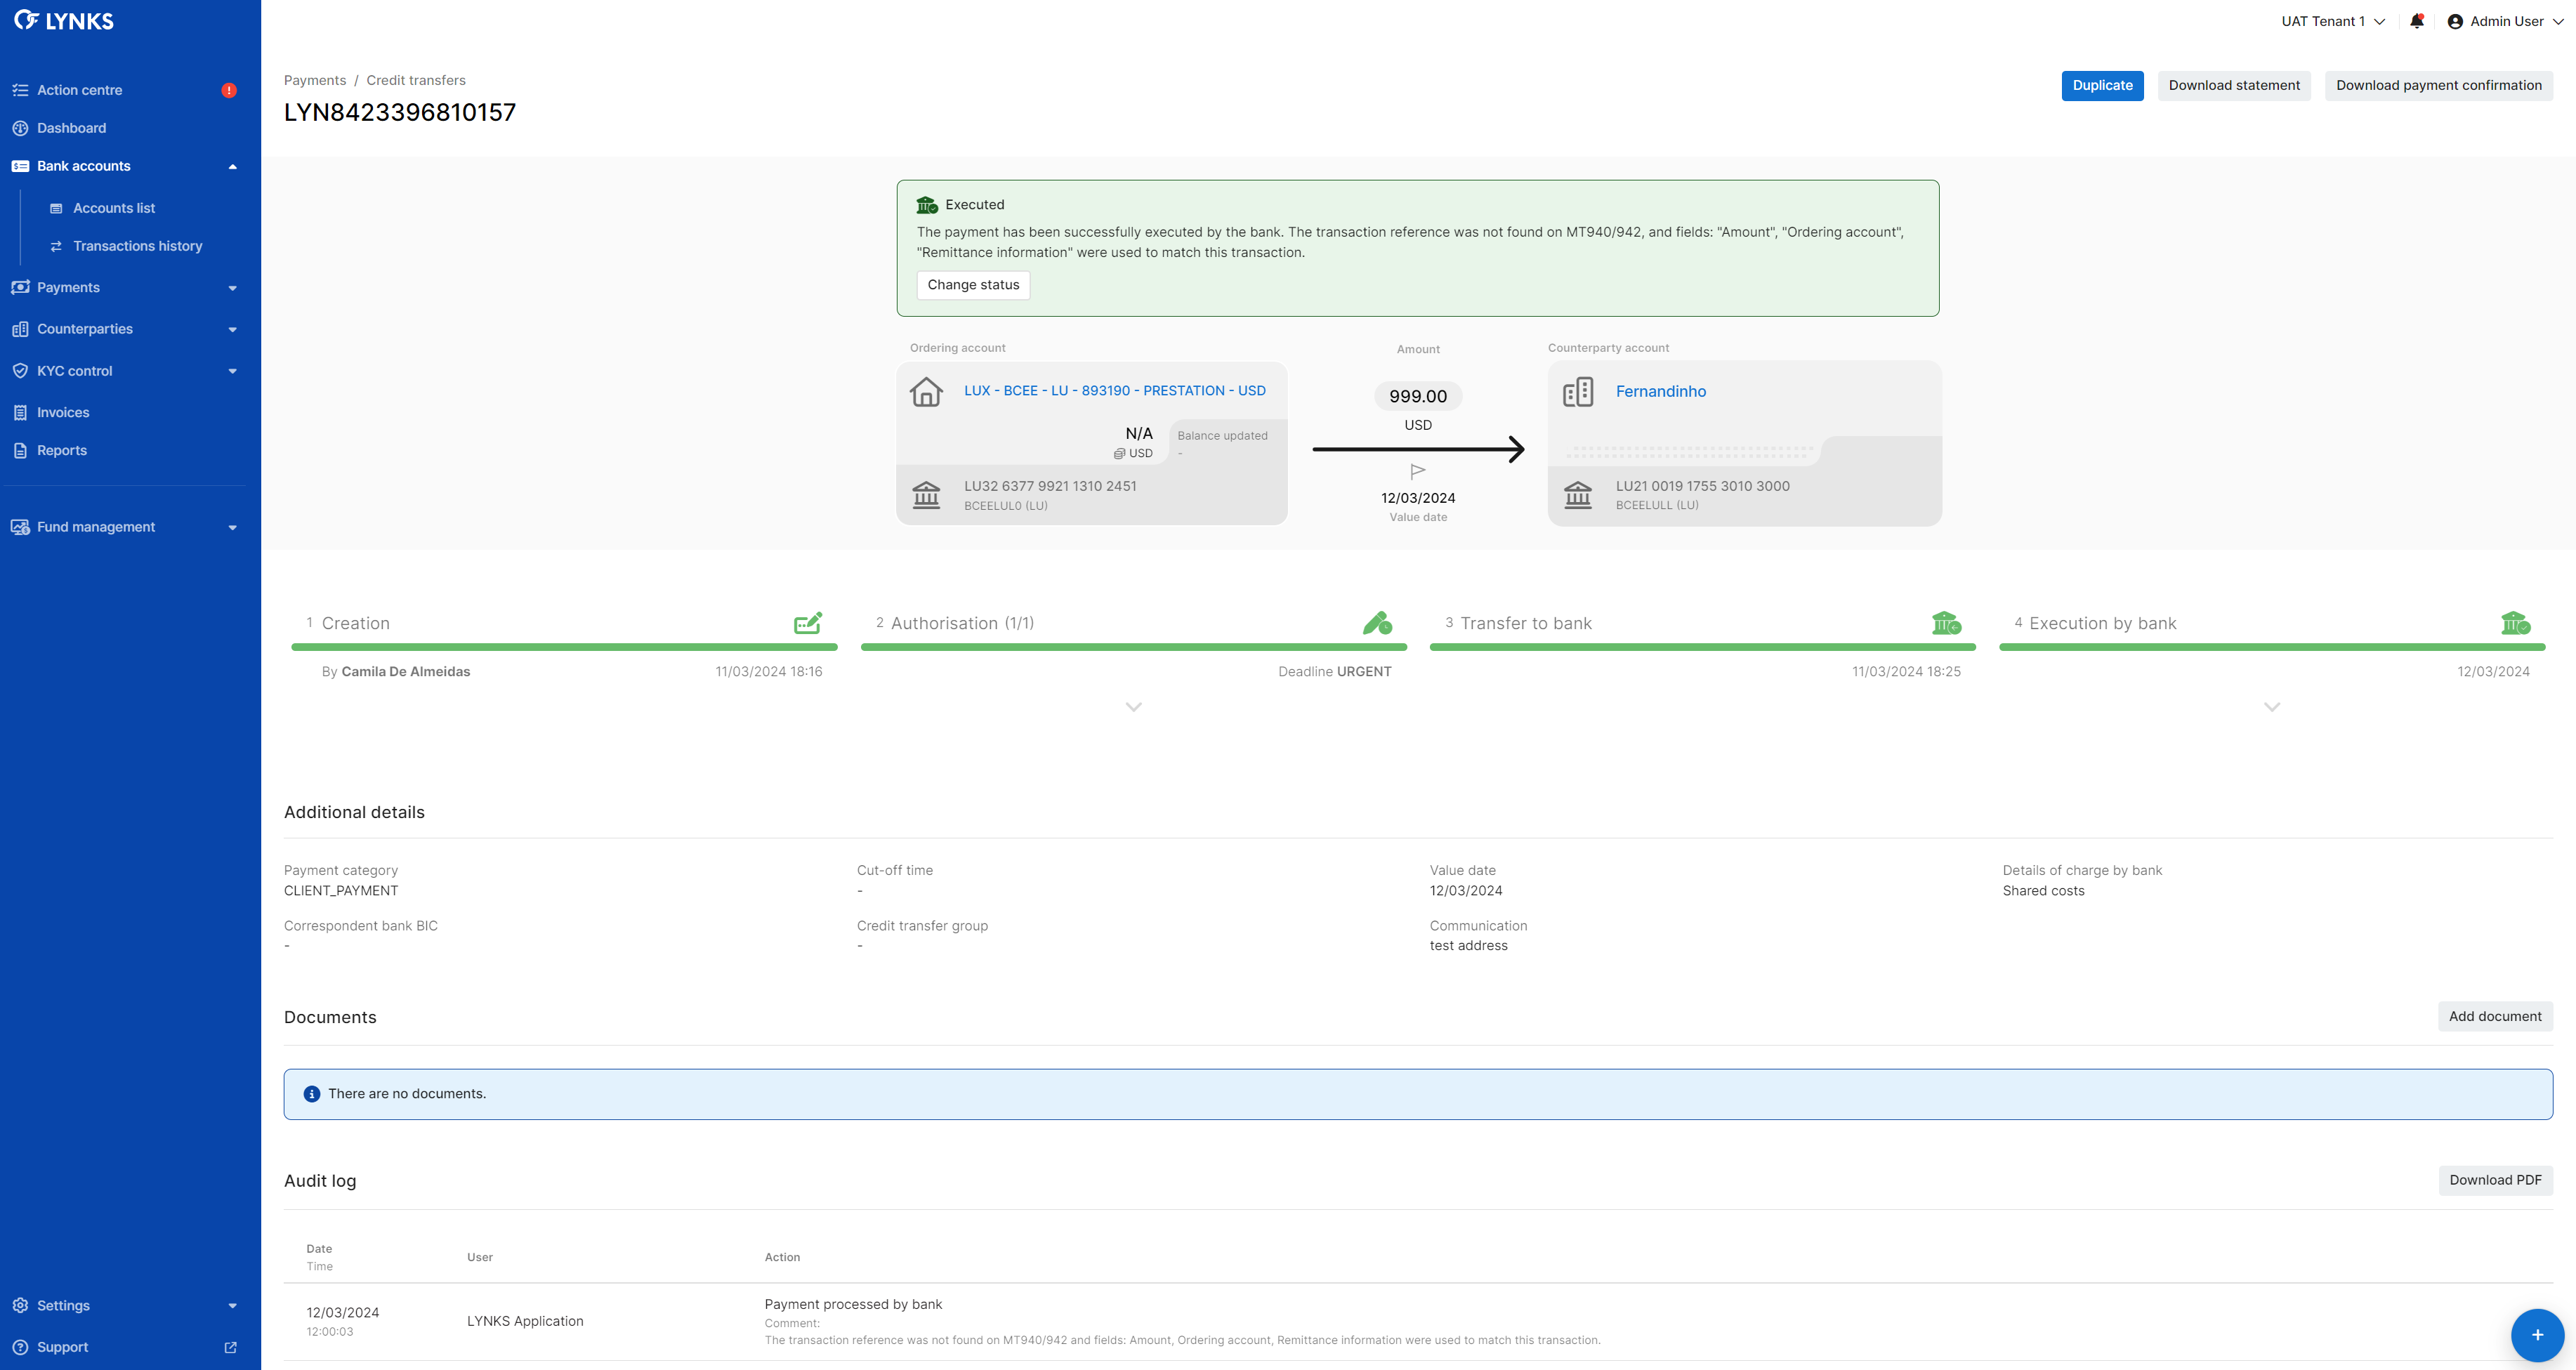
Task: Click the LYNKS logo
Action: point(65,21)
